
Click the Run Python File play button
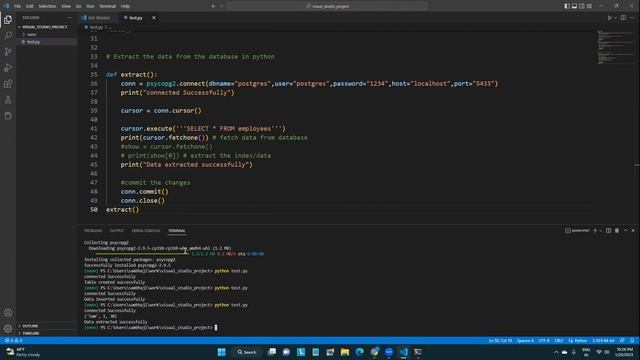click(610, 18)
